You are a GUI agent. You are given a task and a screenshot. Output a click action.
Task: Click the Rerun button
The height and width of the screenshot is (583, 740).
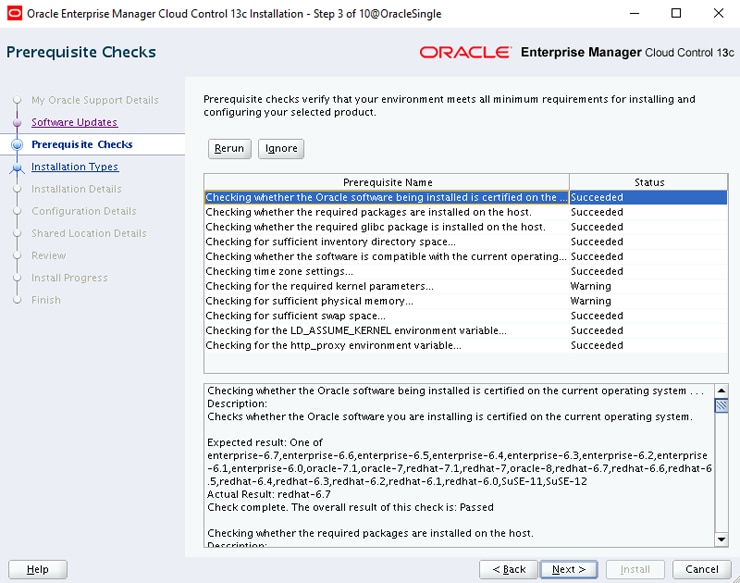229,149
